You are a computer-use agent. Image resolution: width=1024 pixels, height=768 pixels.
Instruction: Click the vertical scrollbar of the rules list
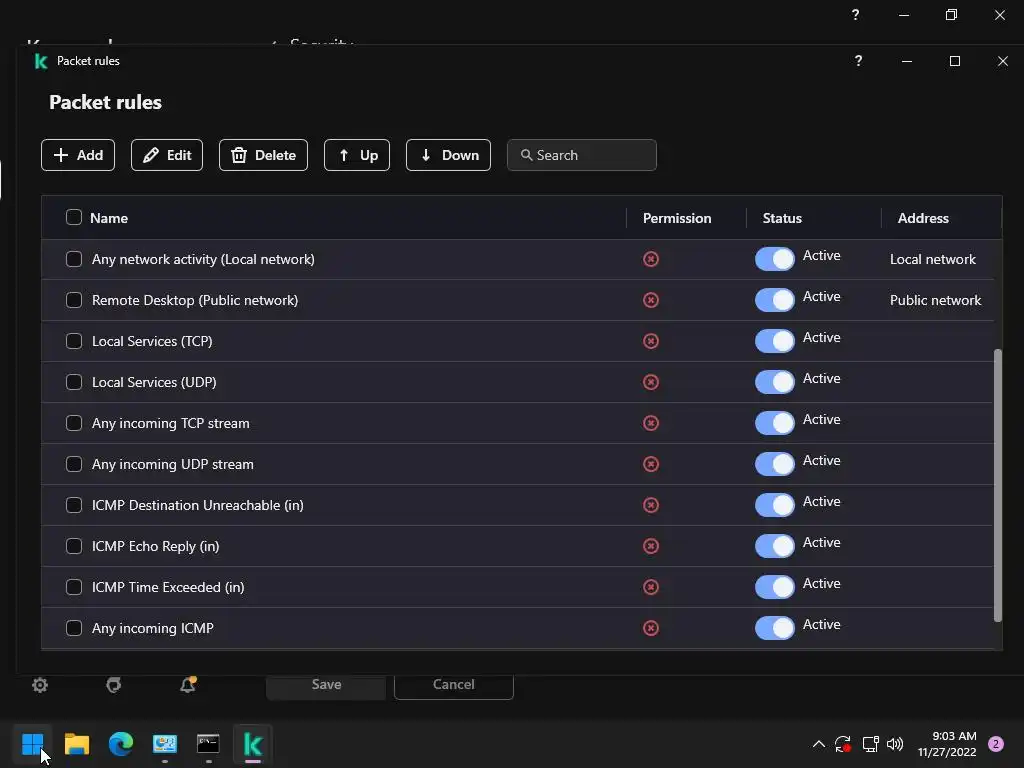(997, 485)
